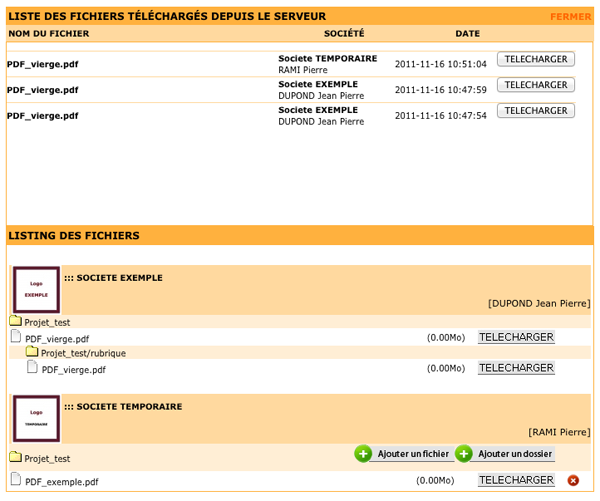Click TELECHARGER for PDF_vierge.pdf in Projet_test/rubrique
Image resolution: width=600 pixels, height=501 pixels.
pyautogui.click(x=516, y=368)
